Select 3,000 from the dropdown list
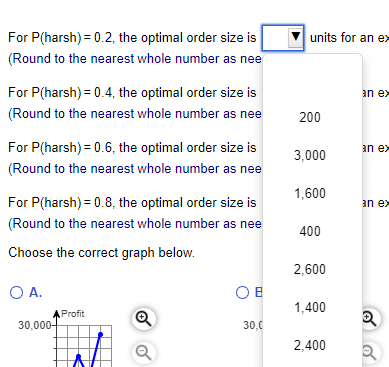This screenshot has height=367, width=389. pyautogui.click(x=310, y=155)
